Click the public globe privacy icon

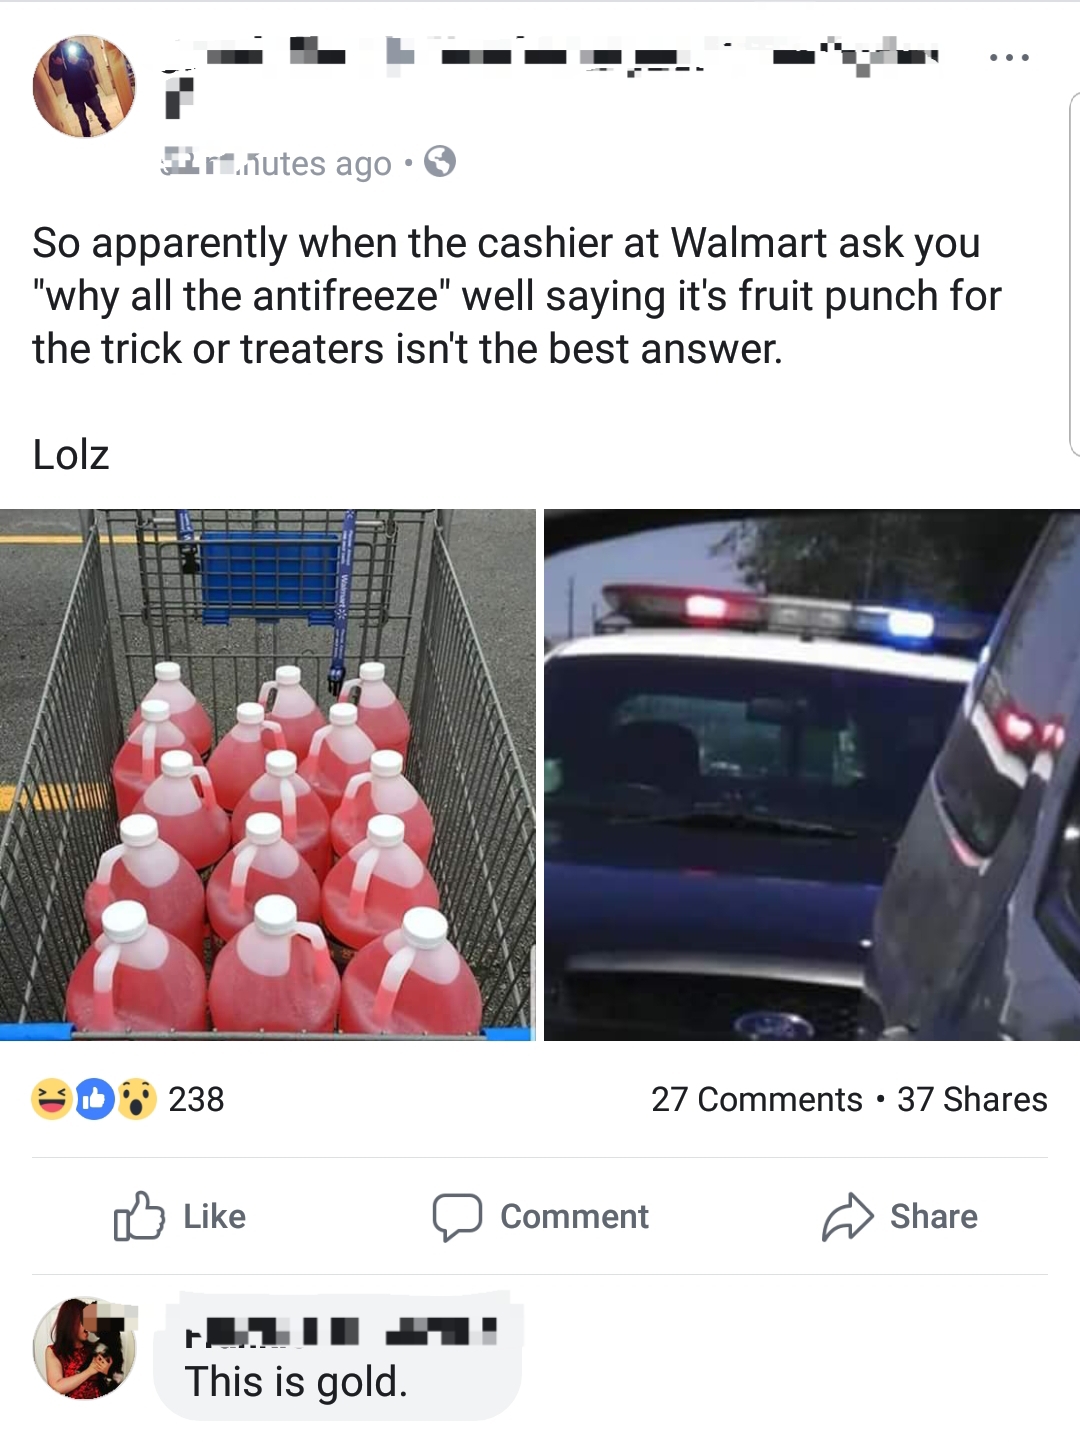tap(440, 161)
